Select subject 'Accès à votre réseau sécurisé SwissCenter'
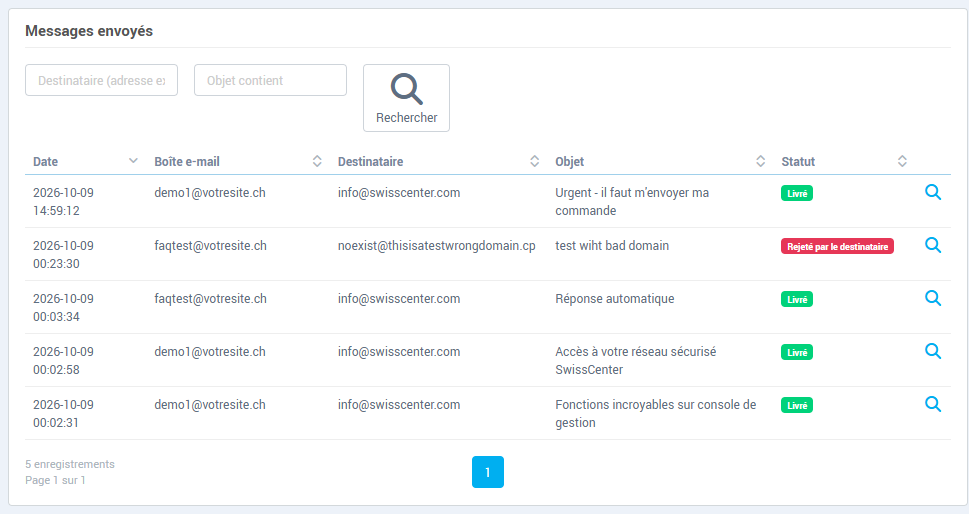This screenshot has height=514, width=969. tap(635, 361)
